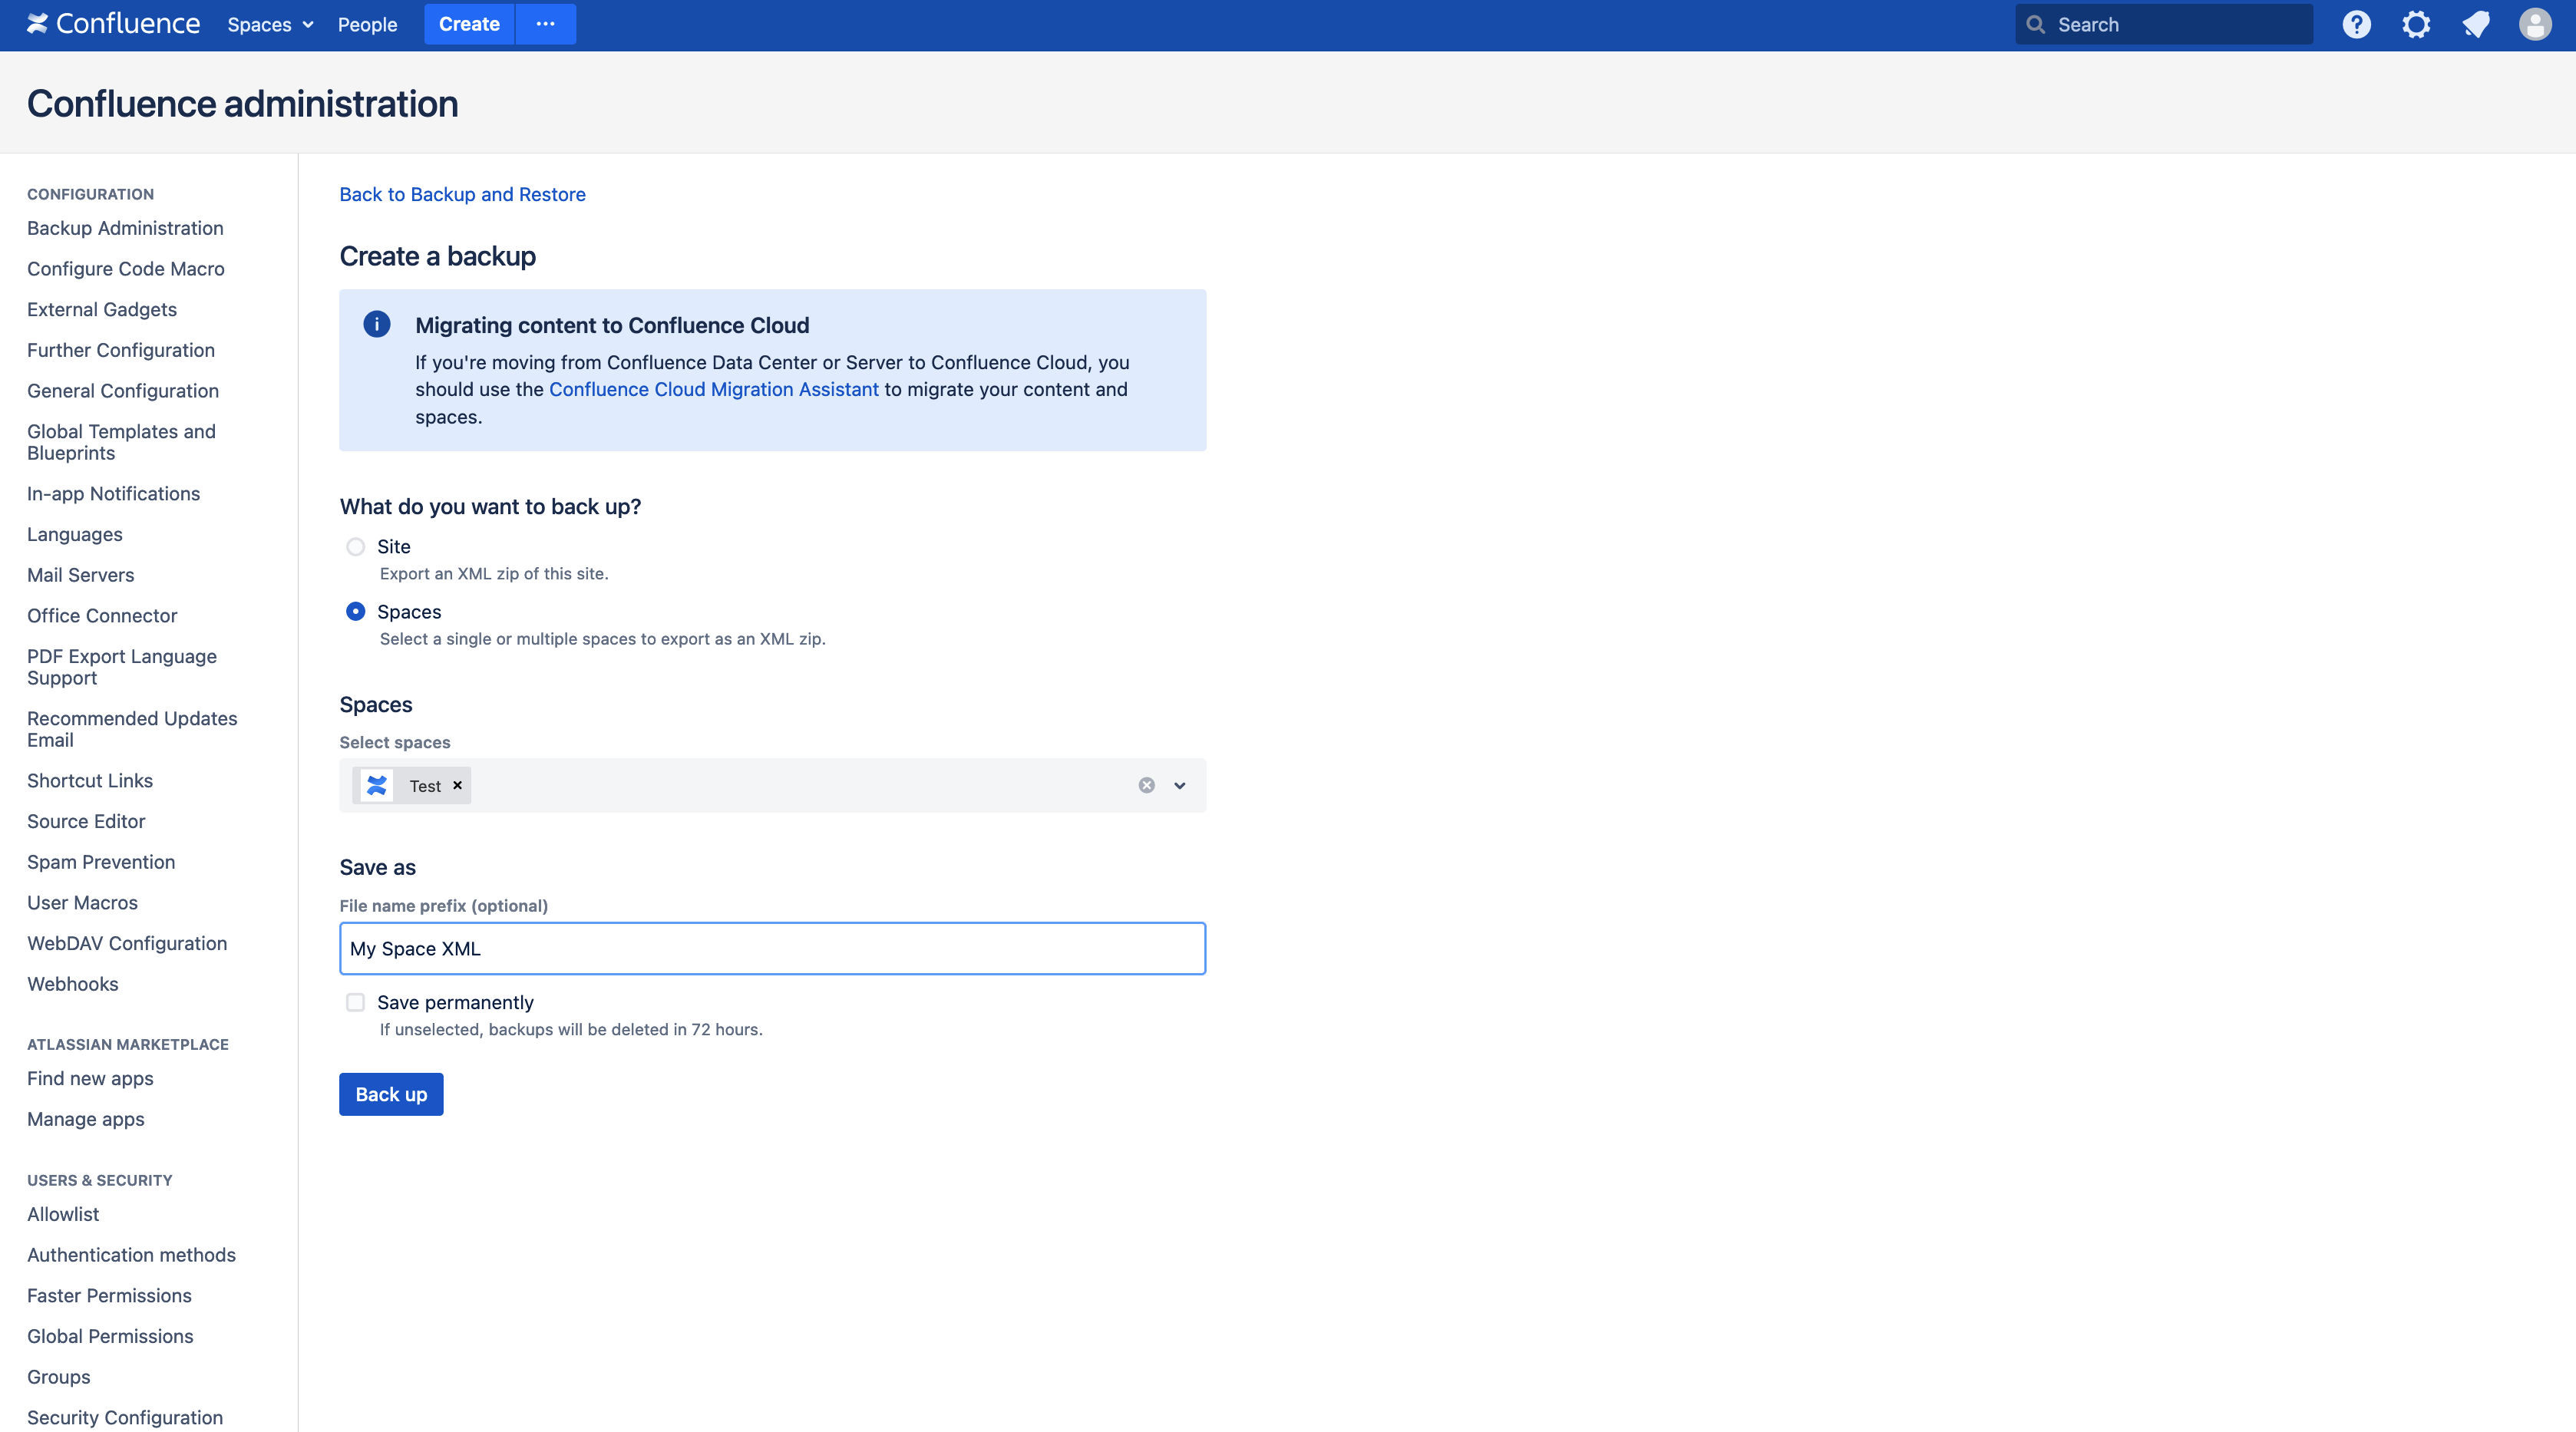Image resolution: width=2576 pixels, height=1432 pixels.
Task: Open the Spaces menu in header
Action: click(x=270, y=24)
